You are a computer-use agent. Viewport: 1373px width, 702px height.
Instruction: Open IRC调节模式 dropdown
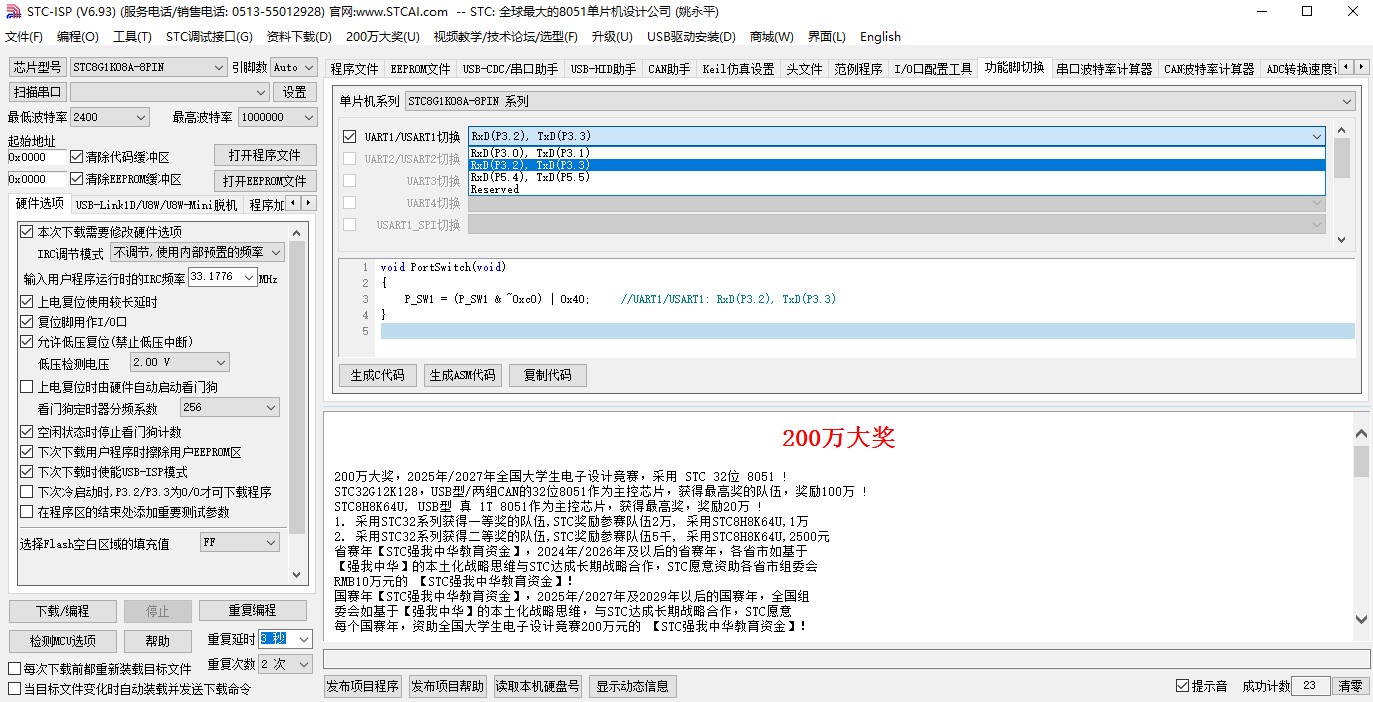pyautogui.click(x=197, y=253)
